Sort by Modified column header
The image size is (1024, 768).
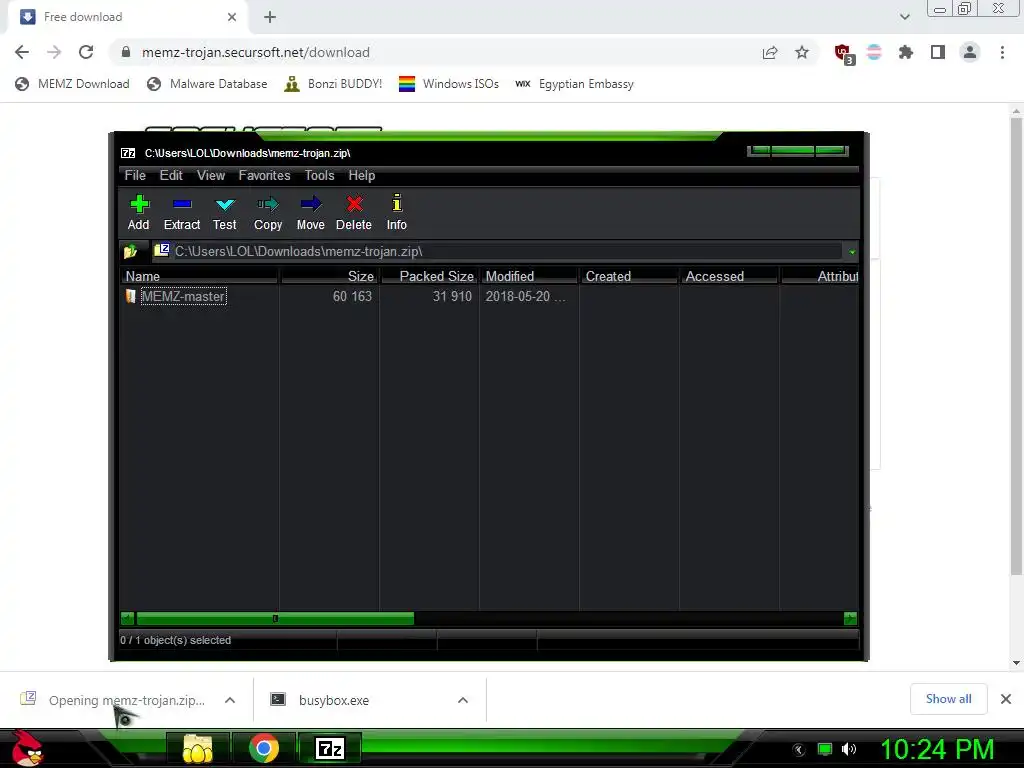tap(529, 276)
